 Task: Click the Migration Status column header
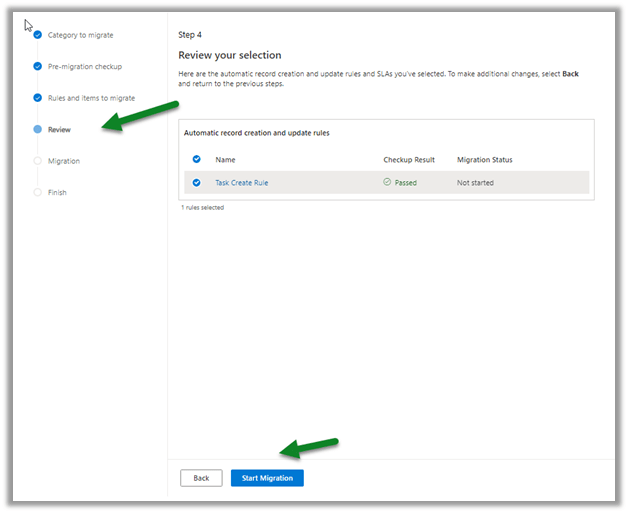[x=485, y=160]
